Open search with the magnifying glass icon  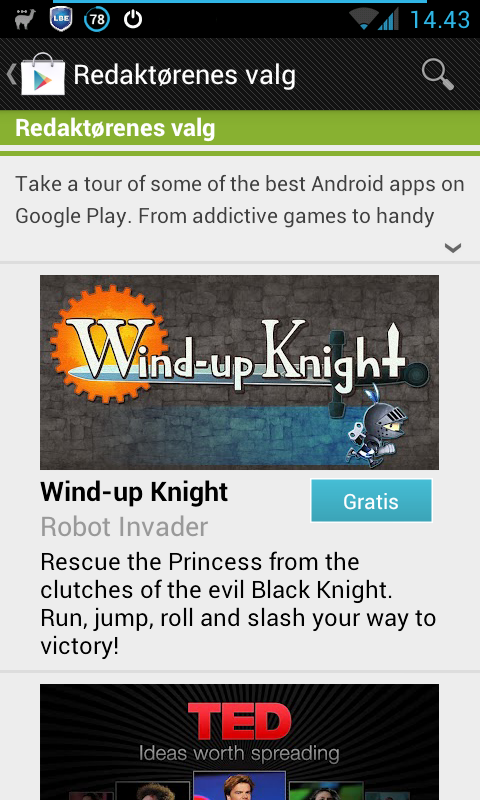(x=438, y=75)
